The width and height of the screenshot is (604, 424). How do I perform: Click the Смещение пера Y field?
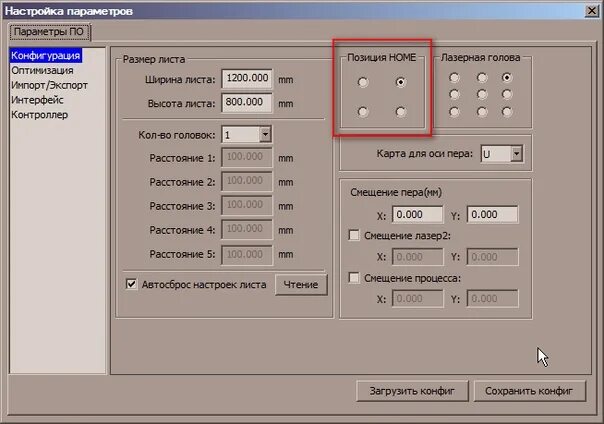[x=492, y=215]
